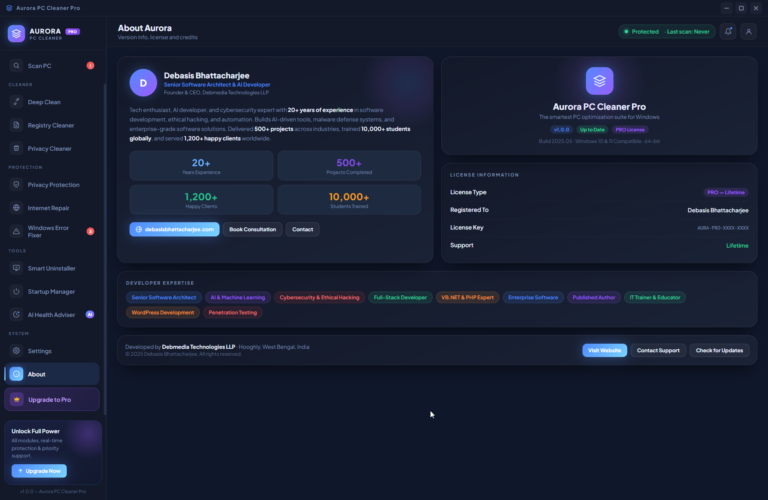
Task: Open Windows Error Fixer warning icon
Action: point(16,231)
